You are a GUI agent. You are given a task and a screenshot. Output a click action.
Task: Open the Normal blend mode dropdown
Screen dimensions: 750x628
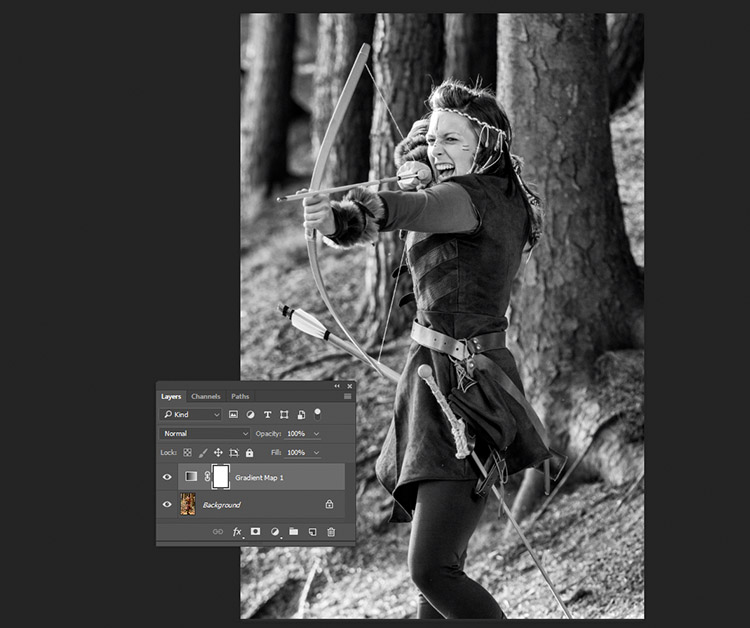[205, 434]
